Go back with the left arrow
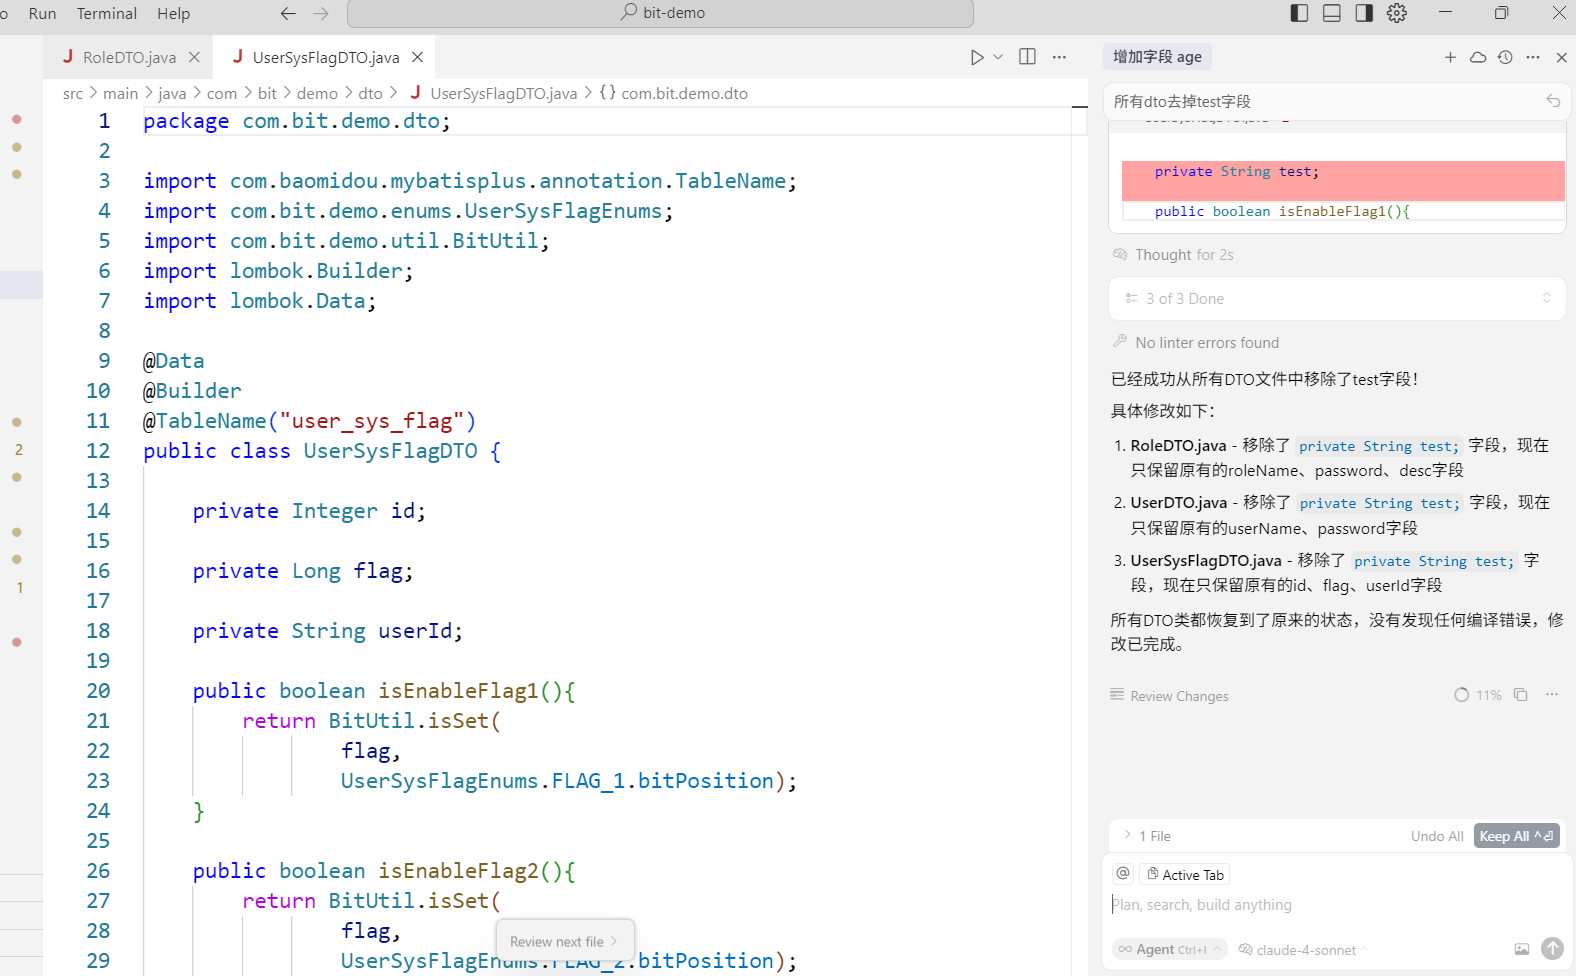The height and width of the screenshot is (976, 1576). coord(288,13)
